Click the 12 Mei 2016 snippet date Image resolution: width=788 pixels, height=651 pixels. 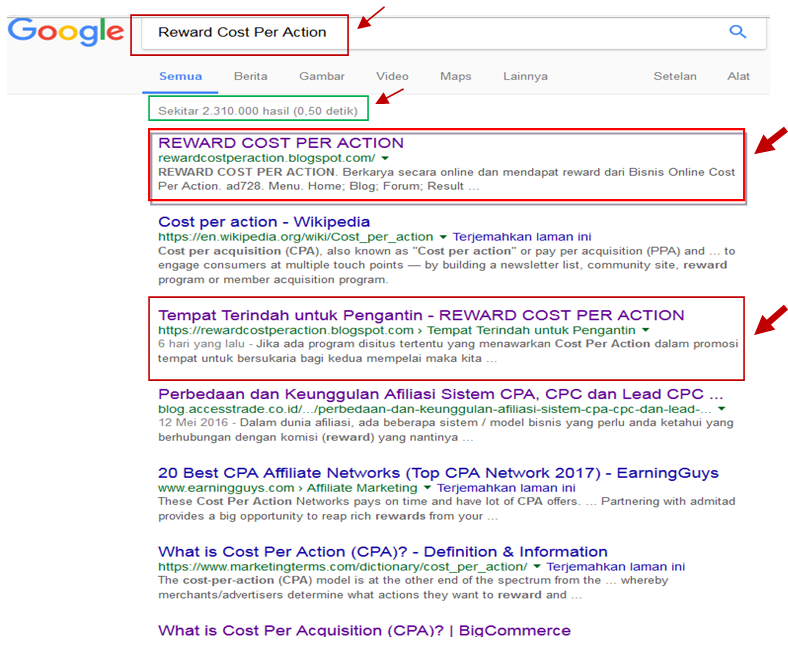193,423
